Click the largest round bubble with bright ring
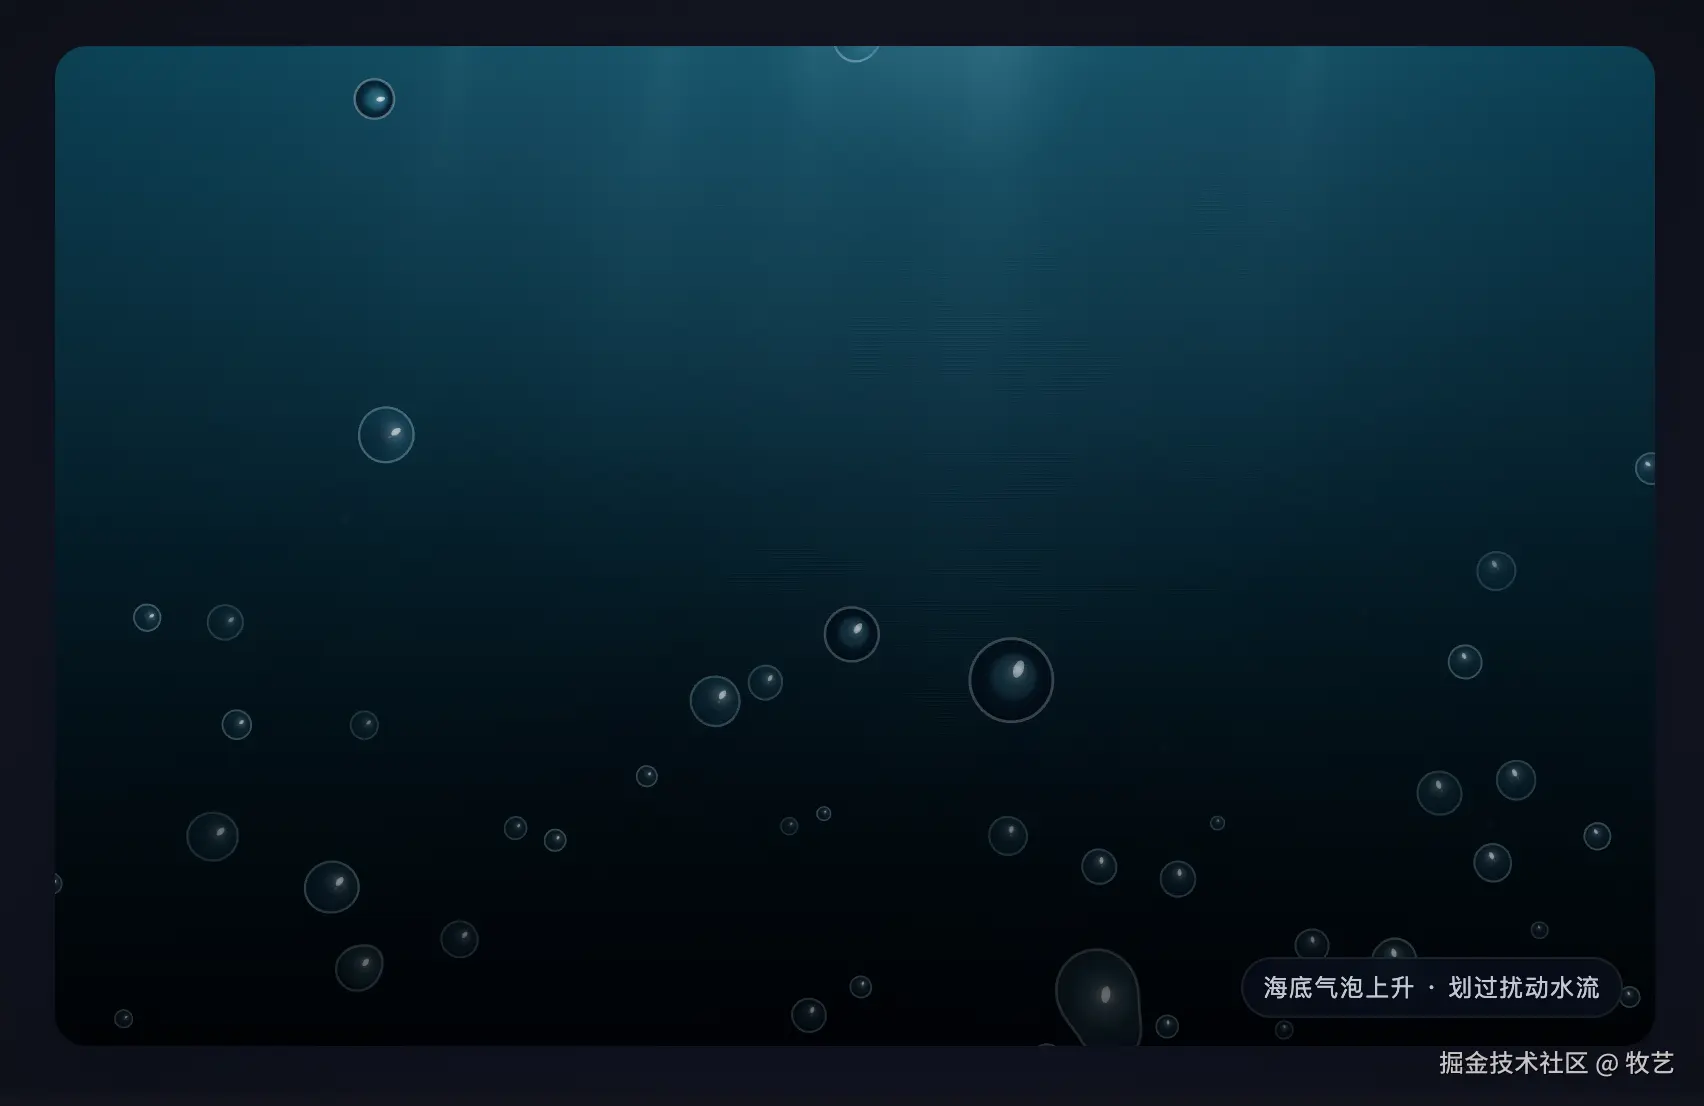This screenshot has height=1106, width=1704. 1011,680
